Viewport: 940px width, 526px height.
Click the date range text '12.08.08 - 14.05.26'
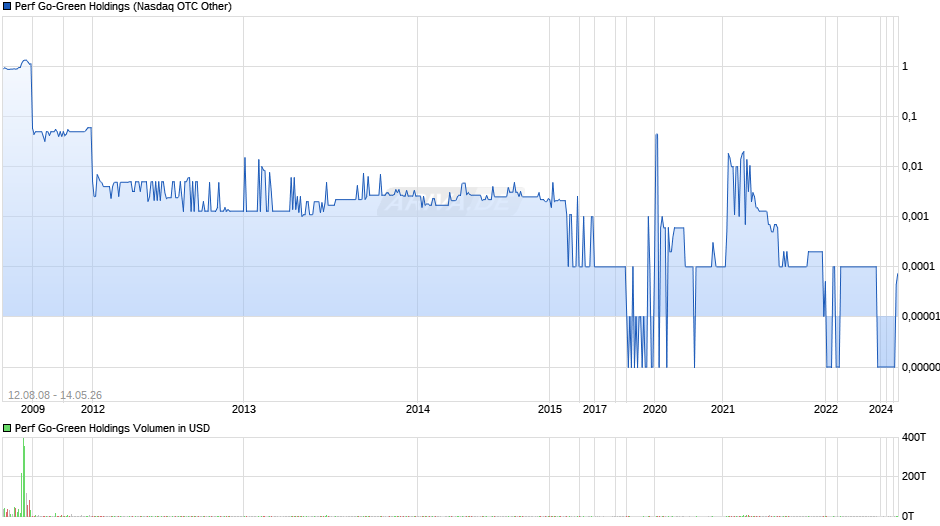coord(55,395)
